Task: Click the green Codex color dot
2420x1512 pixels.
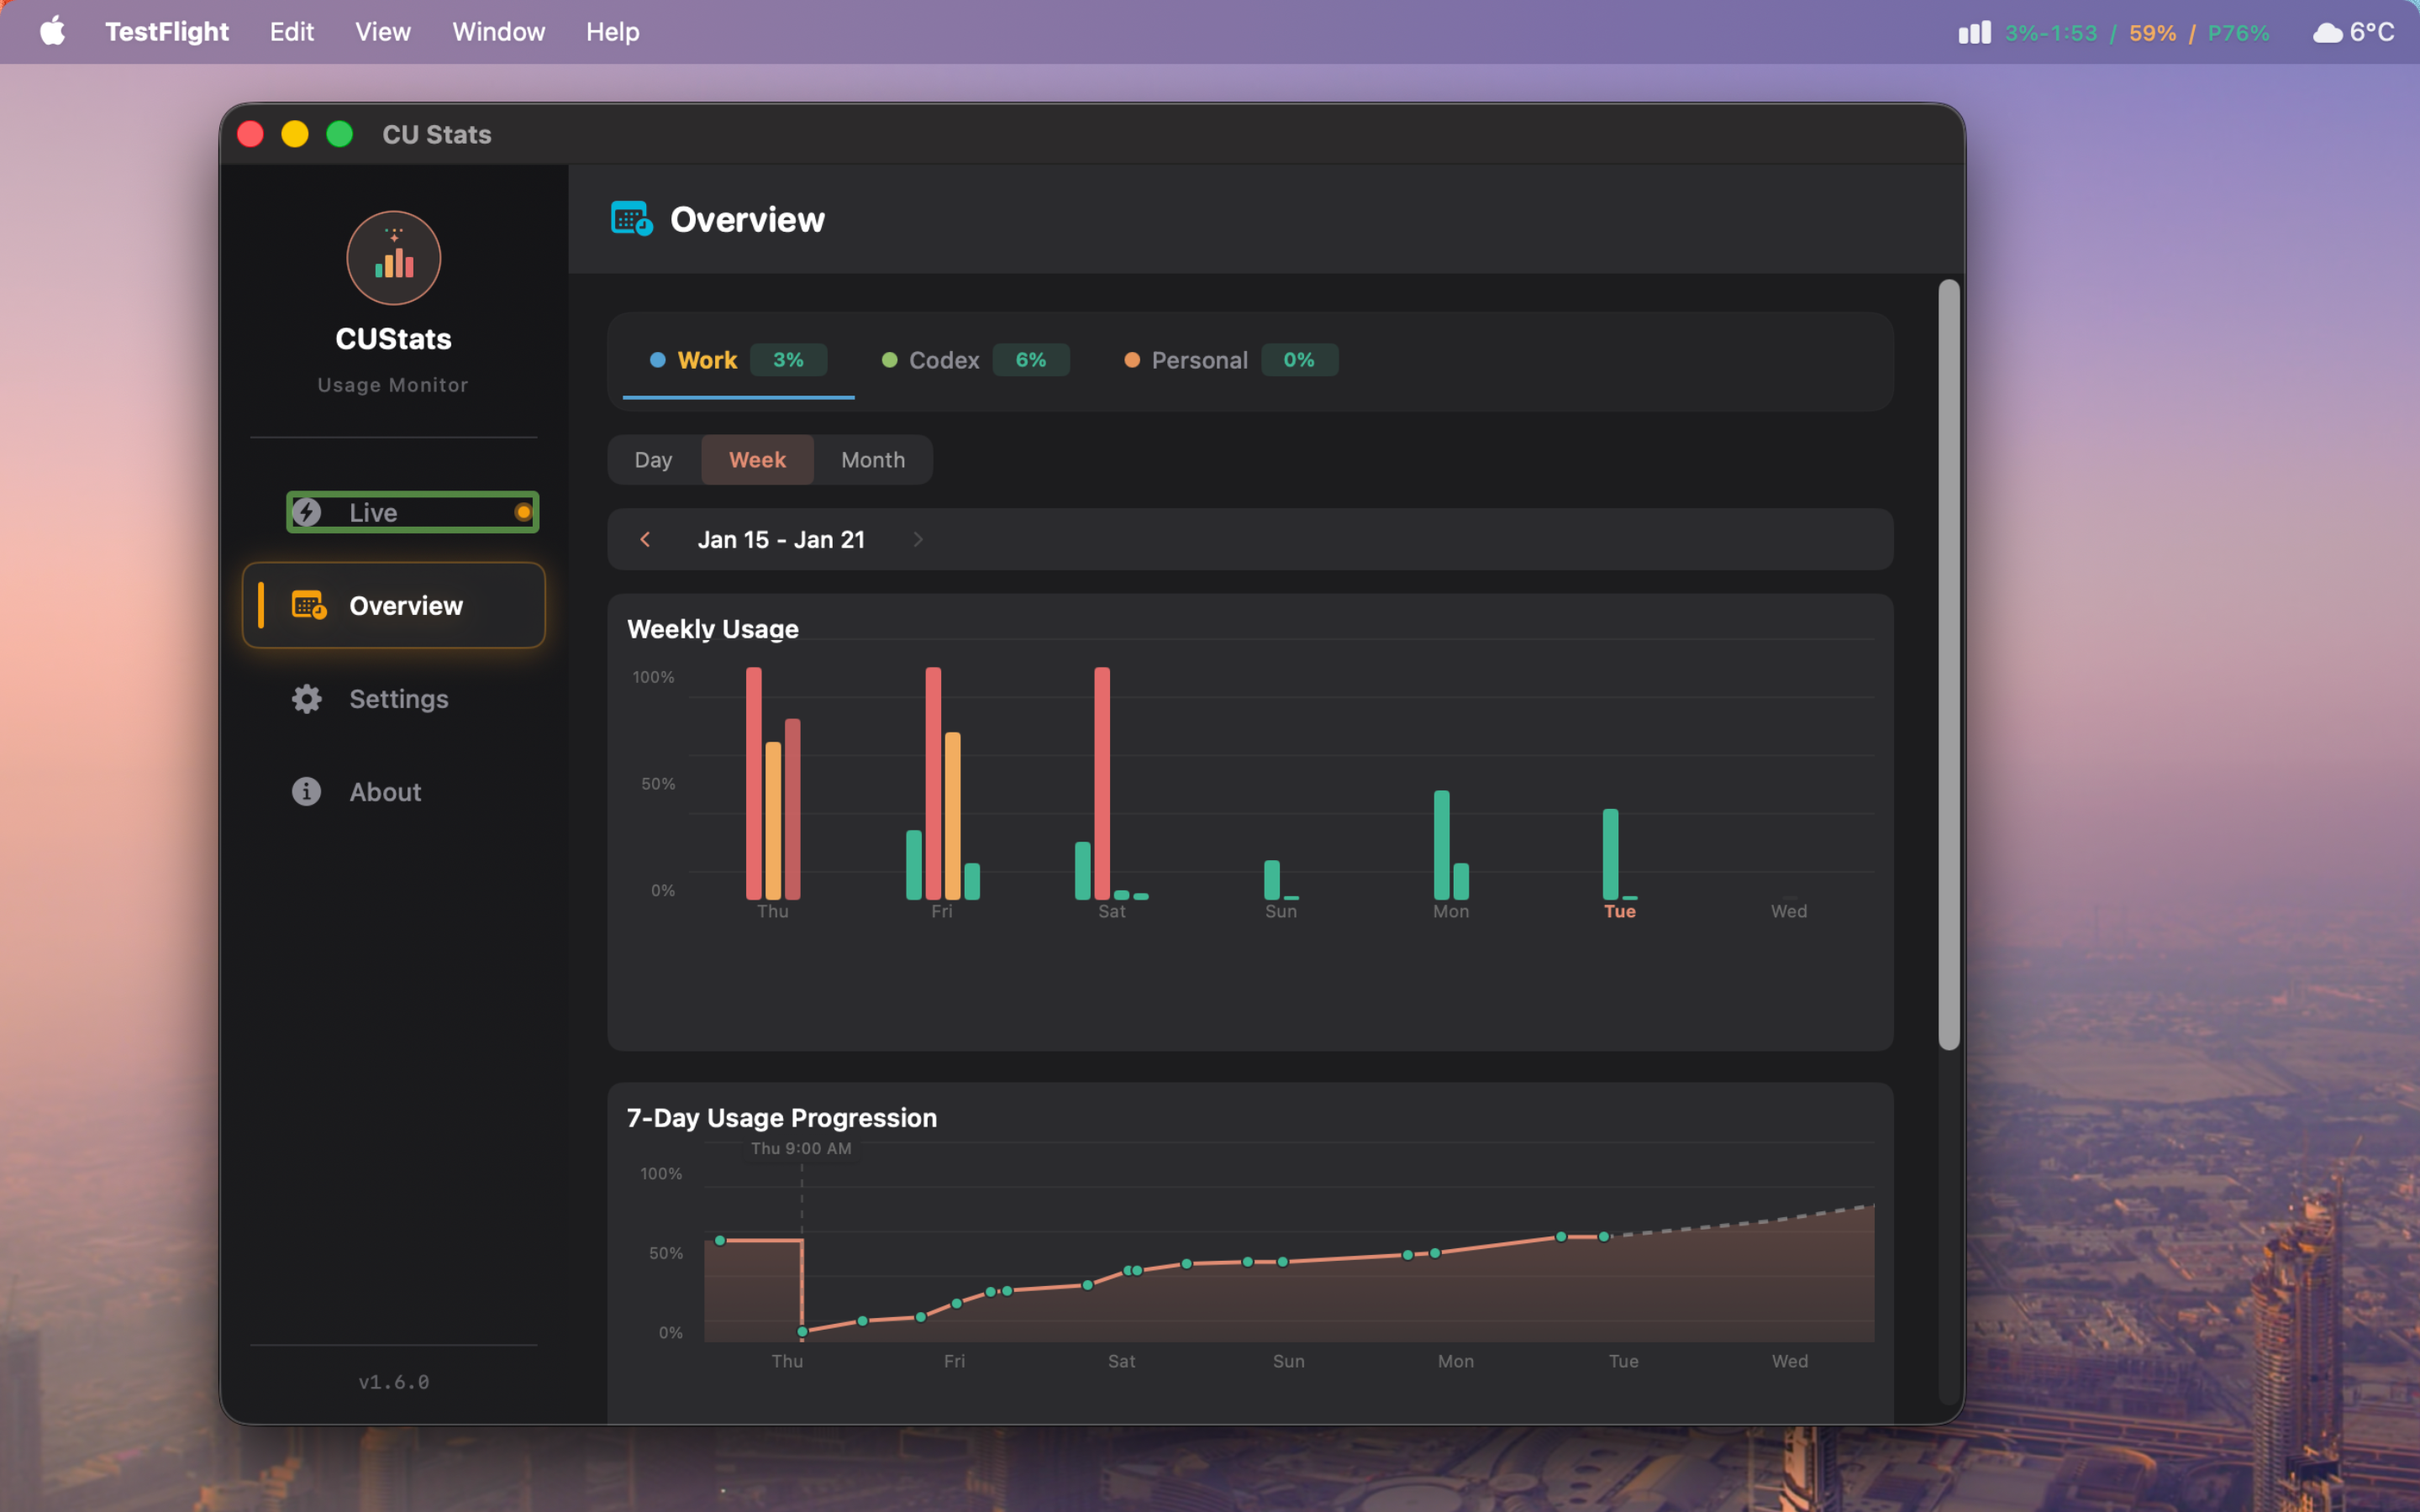Action: pos(890,360)
